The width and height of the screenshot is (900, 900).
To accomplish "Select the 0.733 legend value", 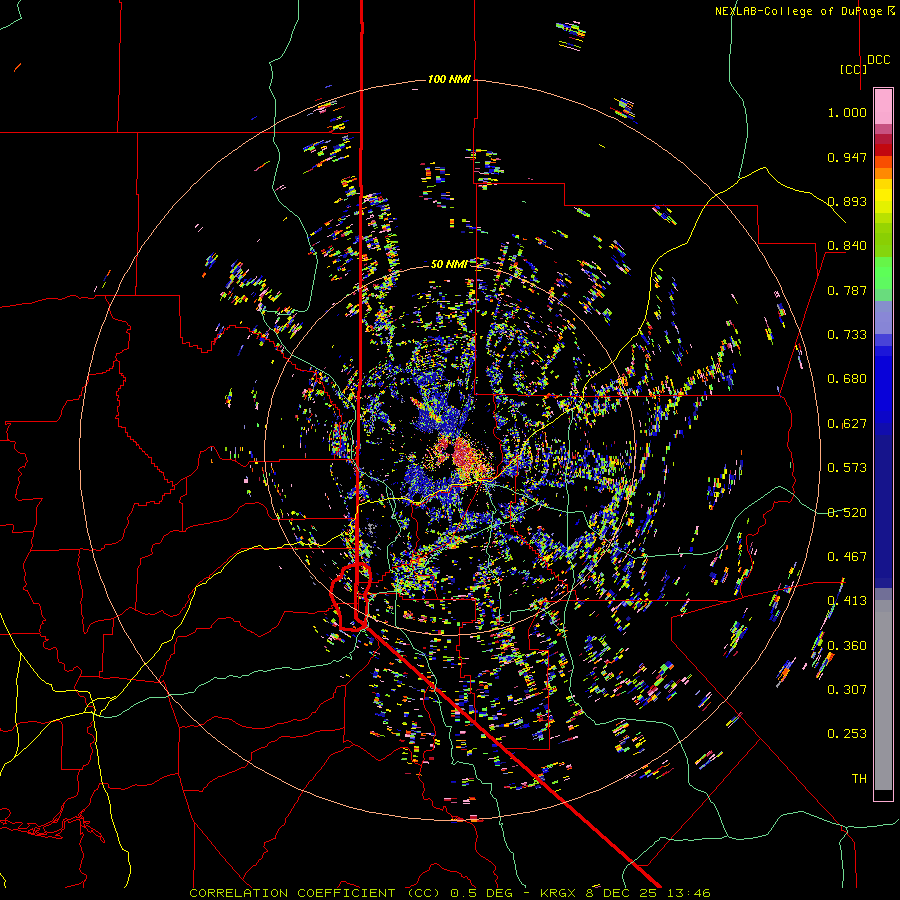I will click(847, 335).
